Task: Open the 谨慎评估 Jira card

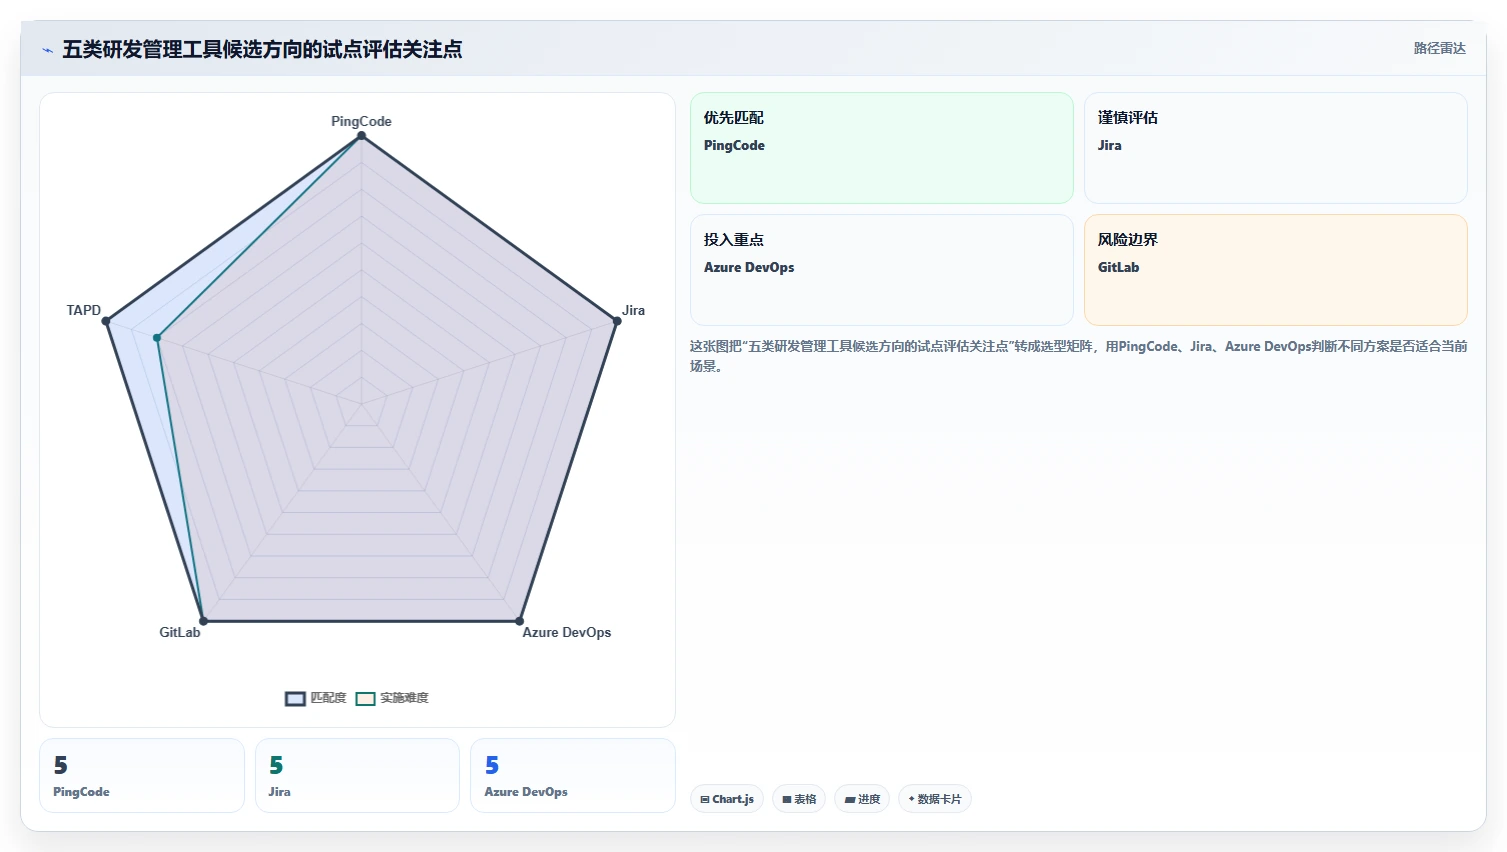Action: (1276, 148)
